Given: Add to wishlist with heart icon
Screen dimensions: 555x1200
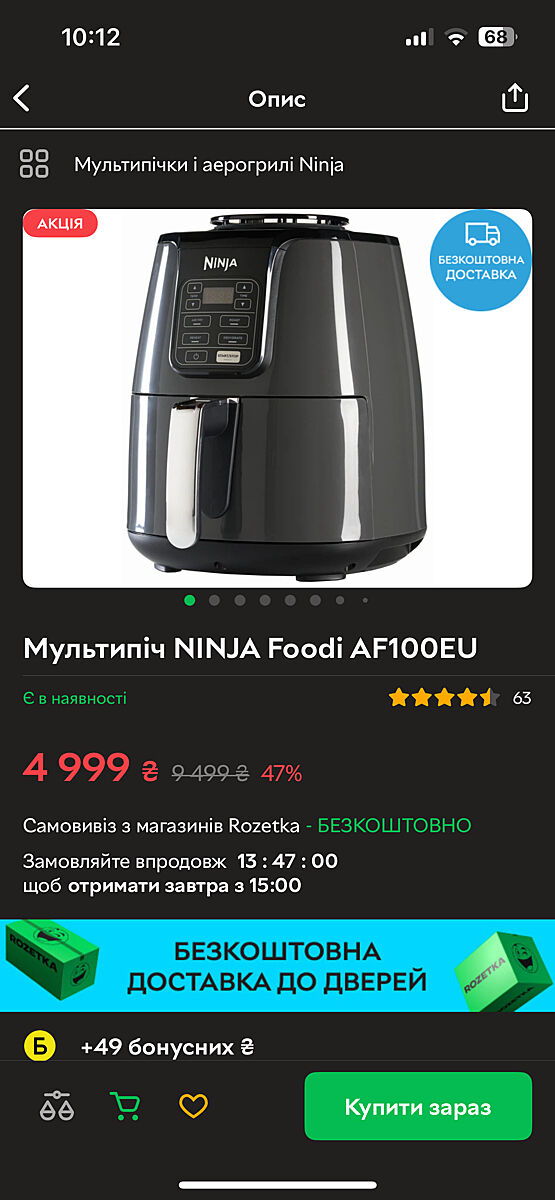Looking at the screenshot, I should (193, 1106).
